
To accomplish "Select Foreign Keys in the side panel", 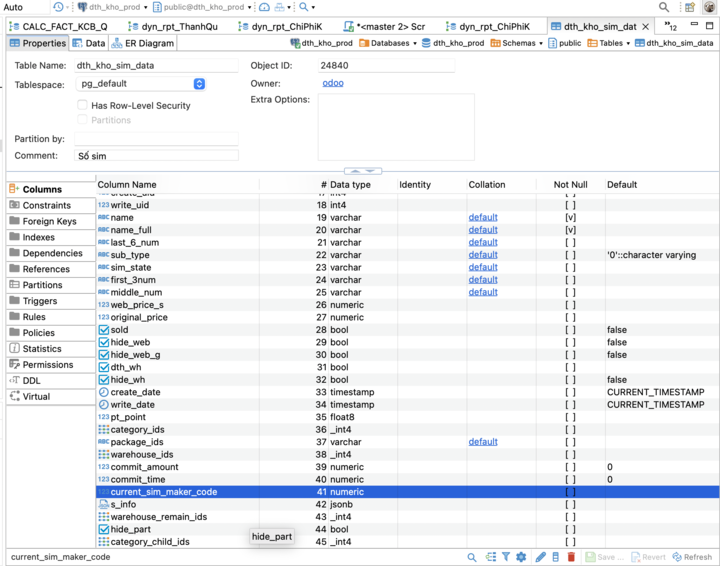I will pos(49,221).
